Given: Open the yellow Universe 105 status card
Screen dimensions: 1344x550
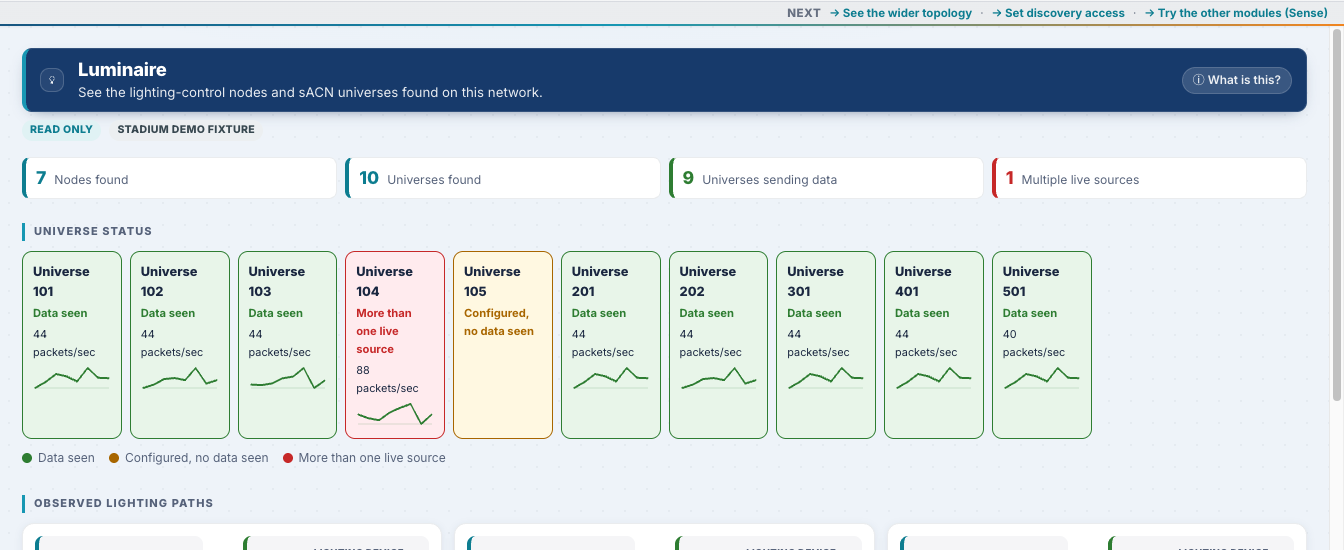Looking at the screenshot, I should pos(503,345).
